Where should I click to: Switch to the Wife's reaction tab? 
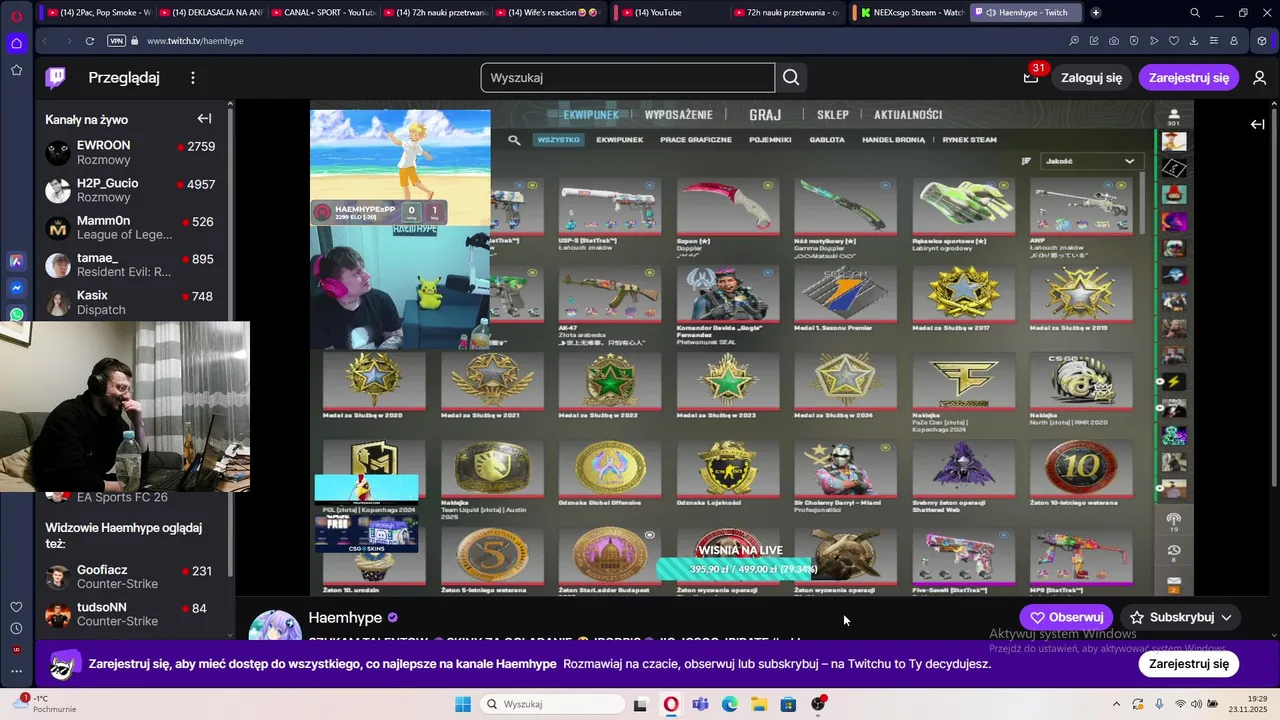pos(548,13)
